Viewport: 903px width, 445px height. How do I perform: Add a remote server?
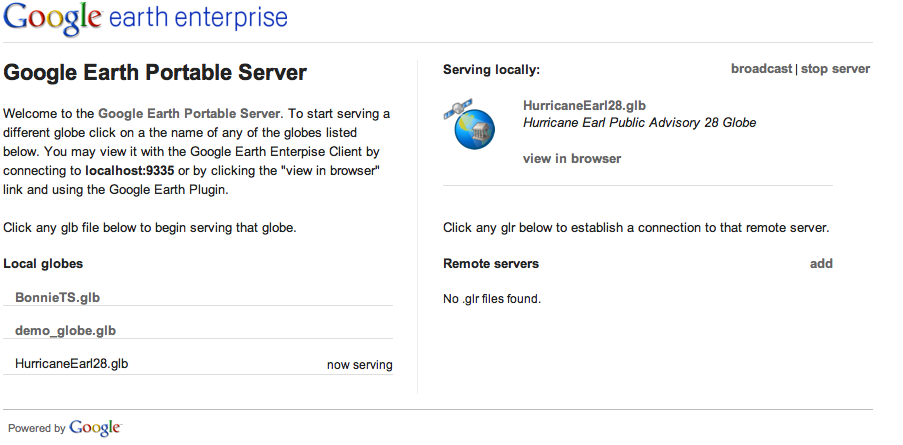(821, 263)
